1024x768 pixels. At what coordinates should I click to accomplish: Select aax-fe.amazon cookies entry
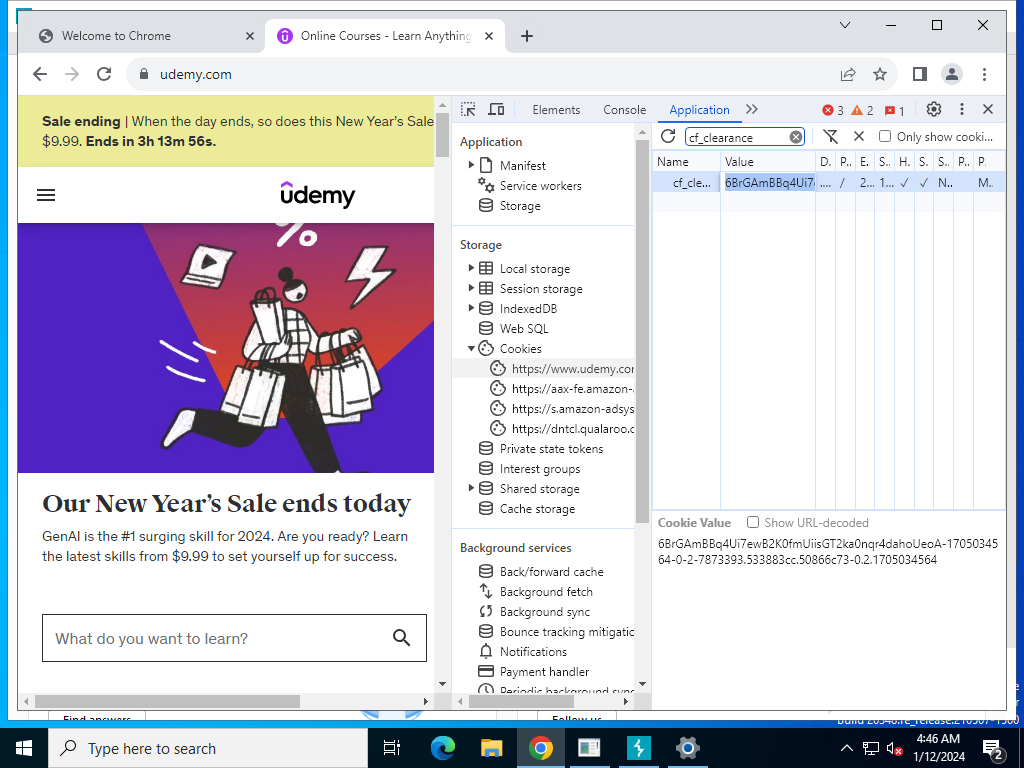coord(572,389)
